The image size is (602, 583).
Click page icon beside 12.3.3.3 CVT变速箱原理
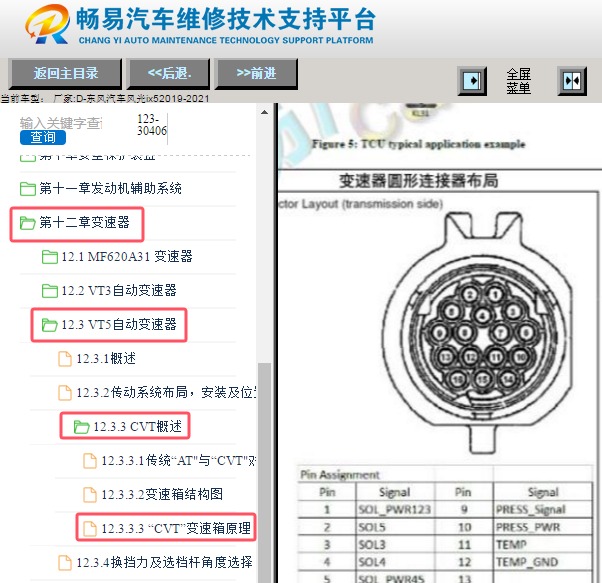click(x=90, y=528)
